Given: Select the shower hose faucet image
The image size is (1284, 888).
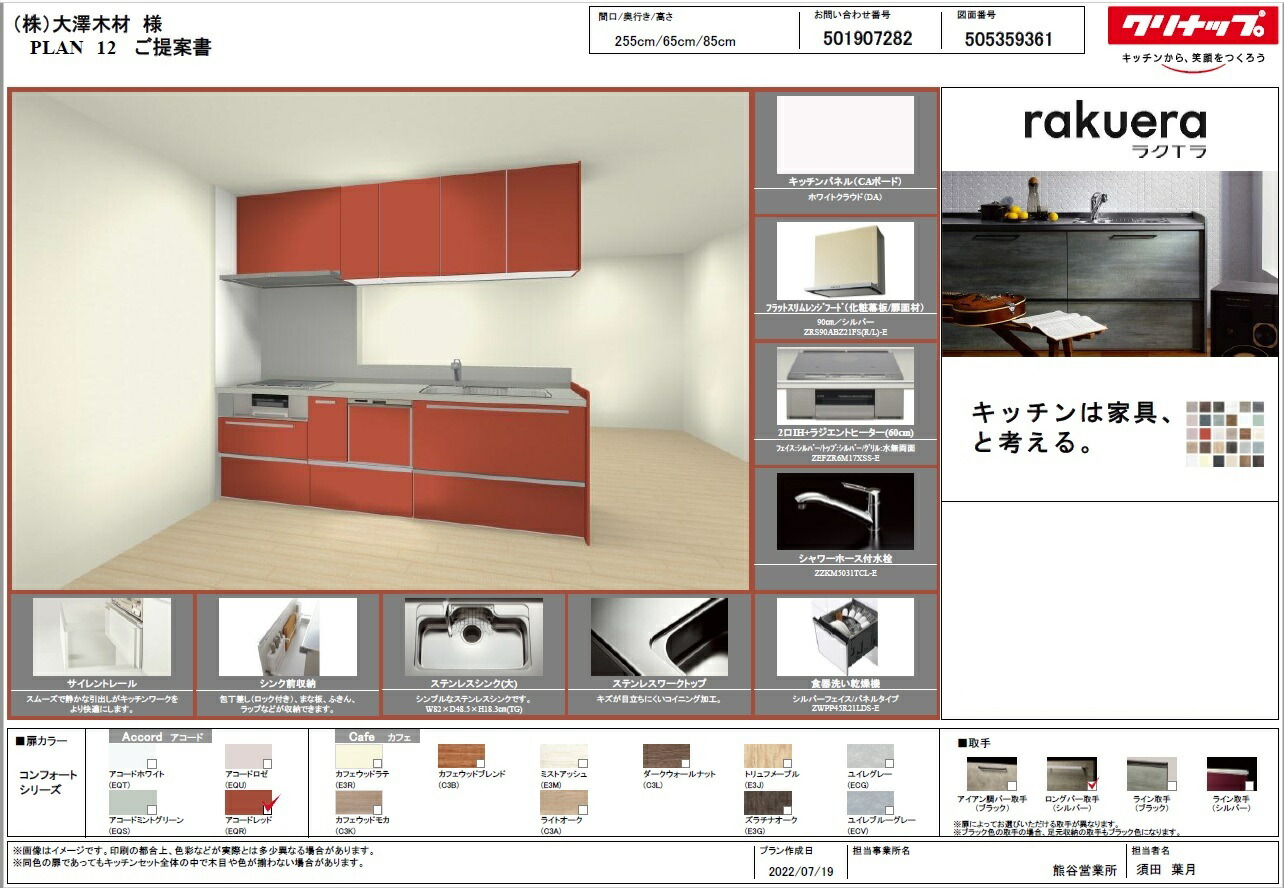Looking at the screenshot, I should tap(845, 511).
